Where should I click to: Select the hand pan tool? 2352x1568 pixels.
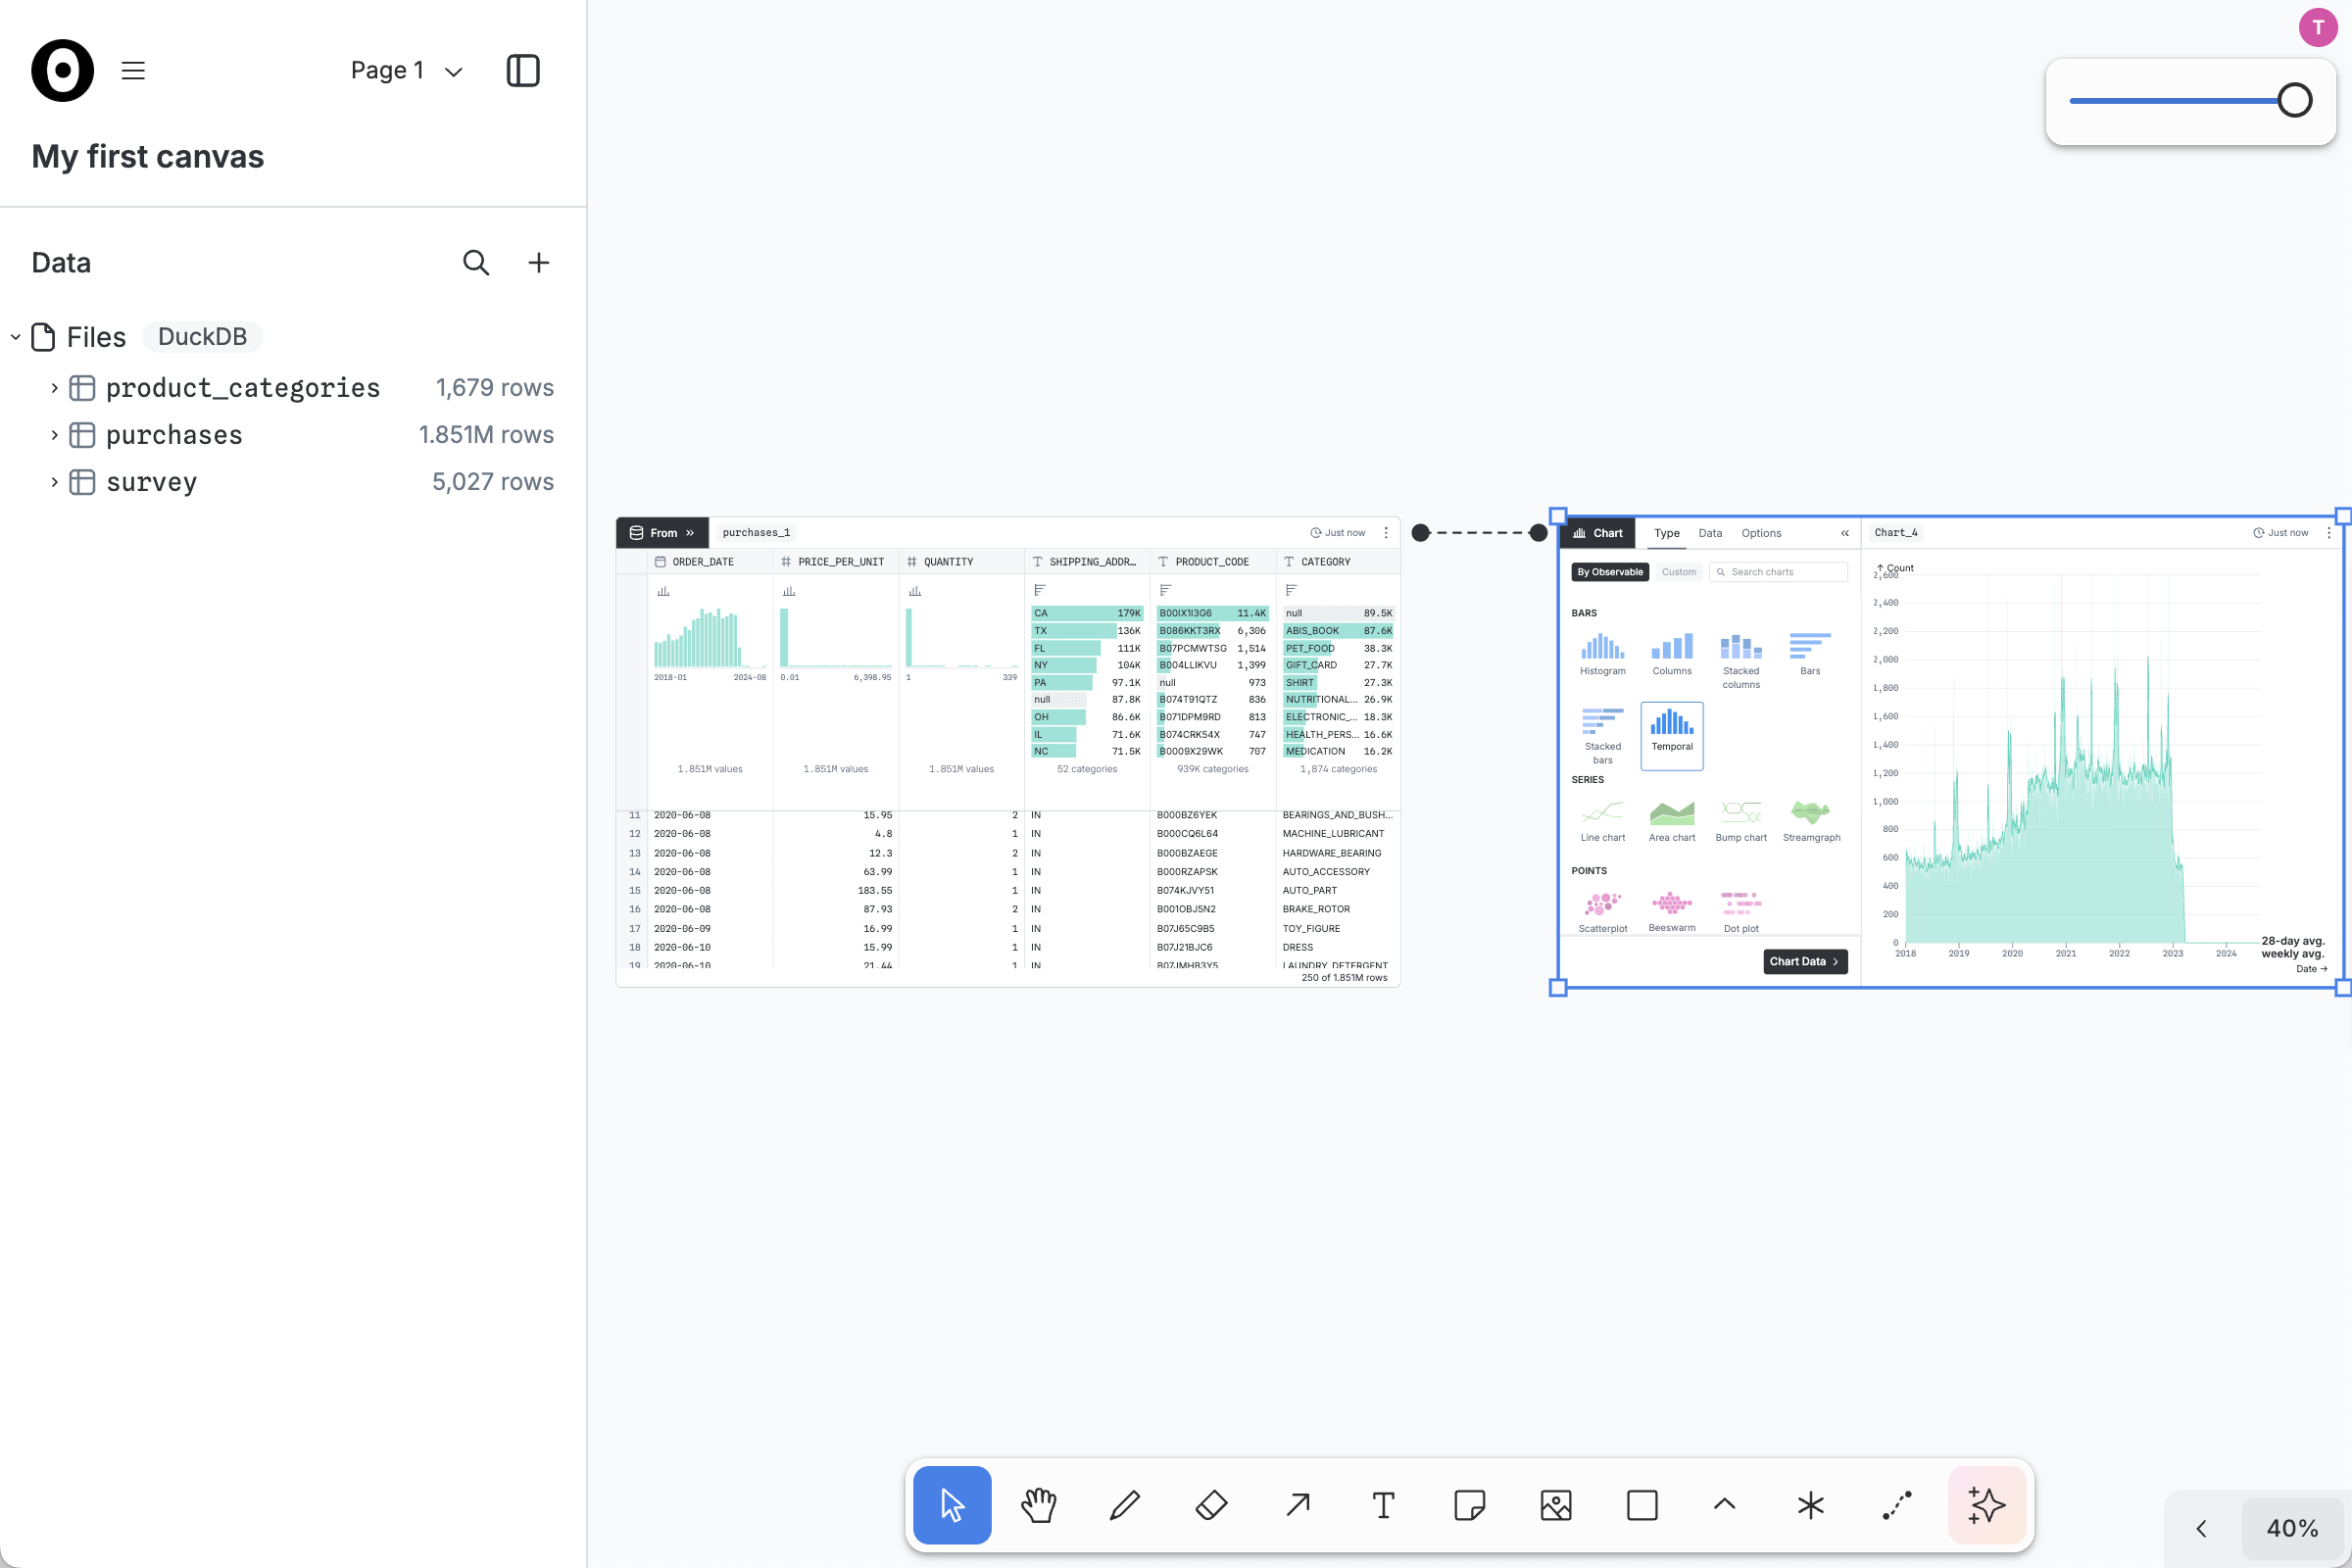pyautogui.click(x=1038, y=1505)
